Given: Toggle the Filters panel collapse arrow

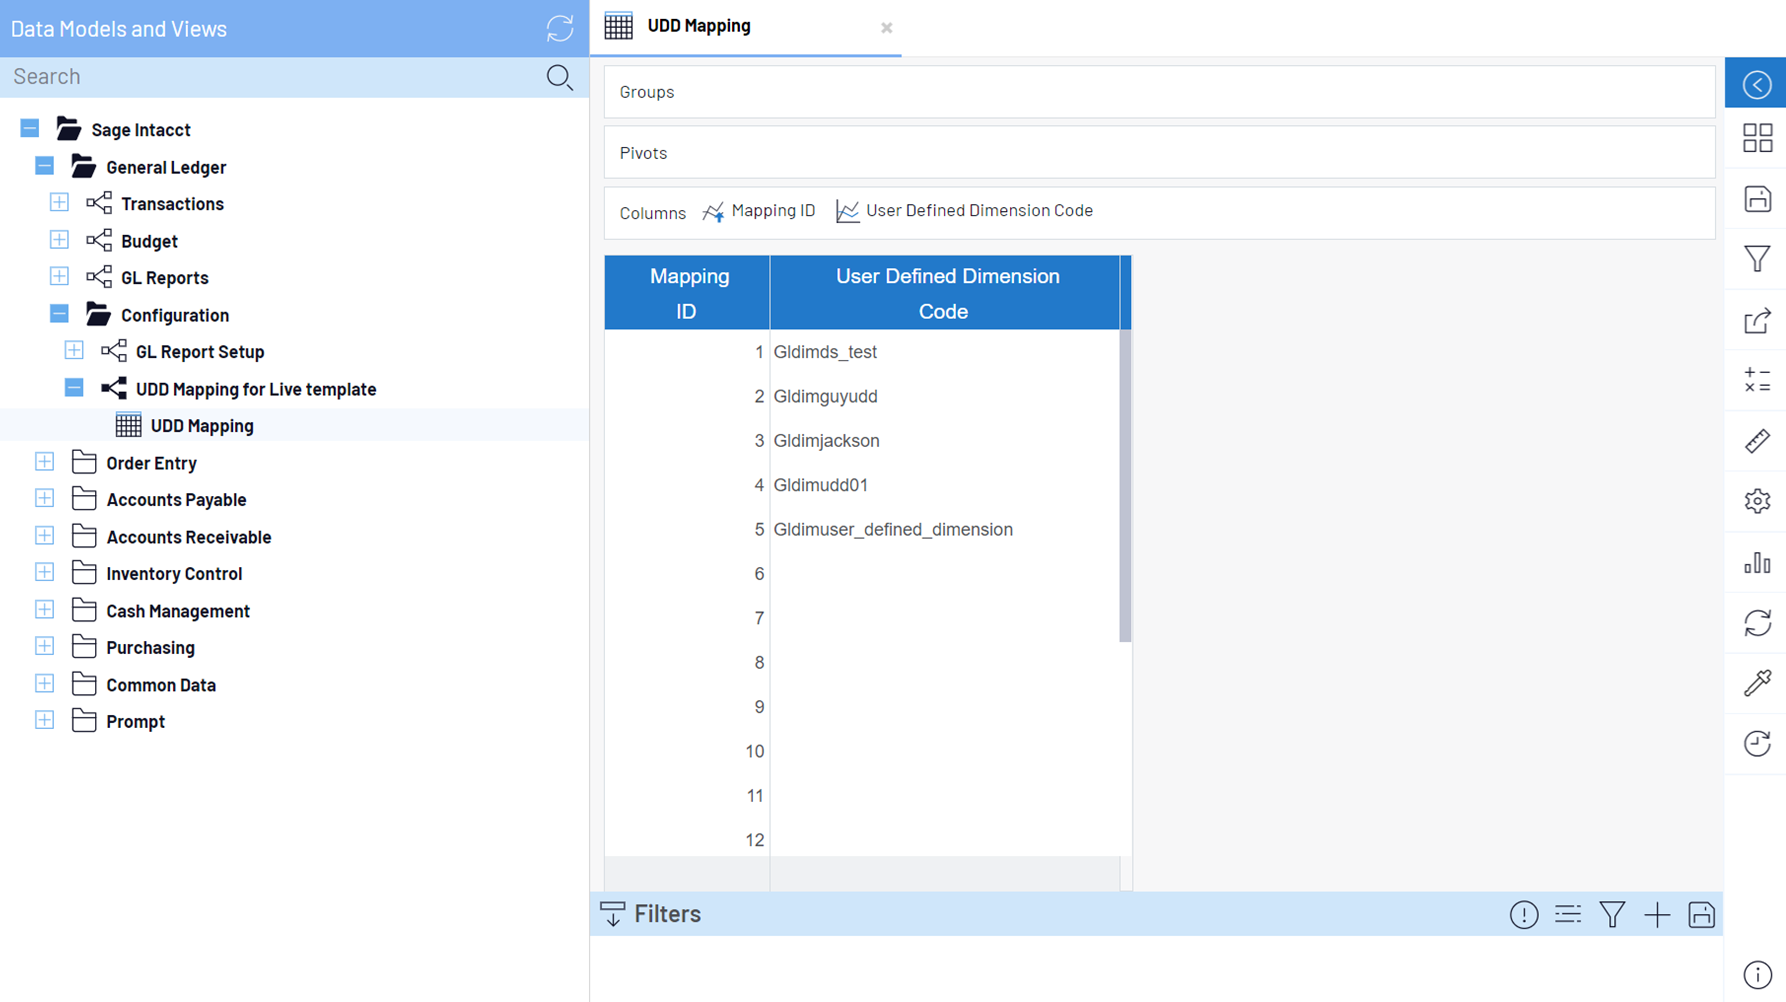Looking at the screenshot, I should coord(613,914).
